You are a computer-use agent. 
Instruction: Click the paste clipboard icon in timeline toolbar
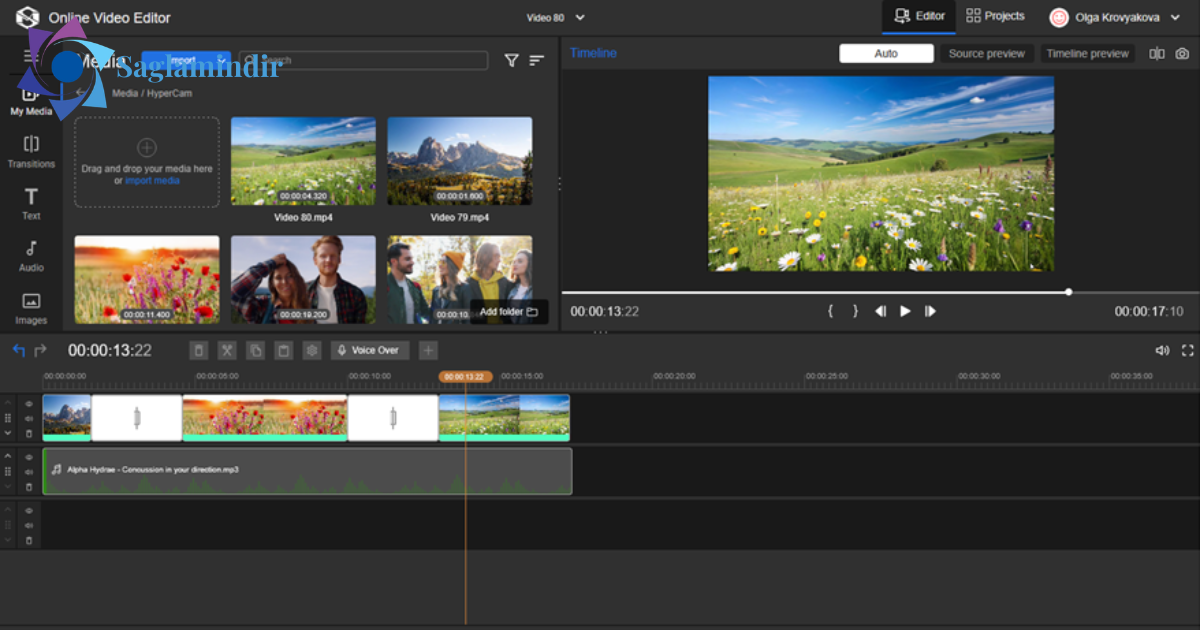(x=283, y=350)
